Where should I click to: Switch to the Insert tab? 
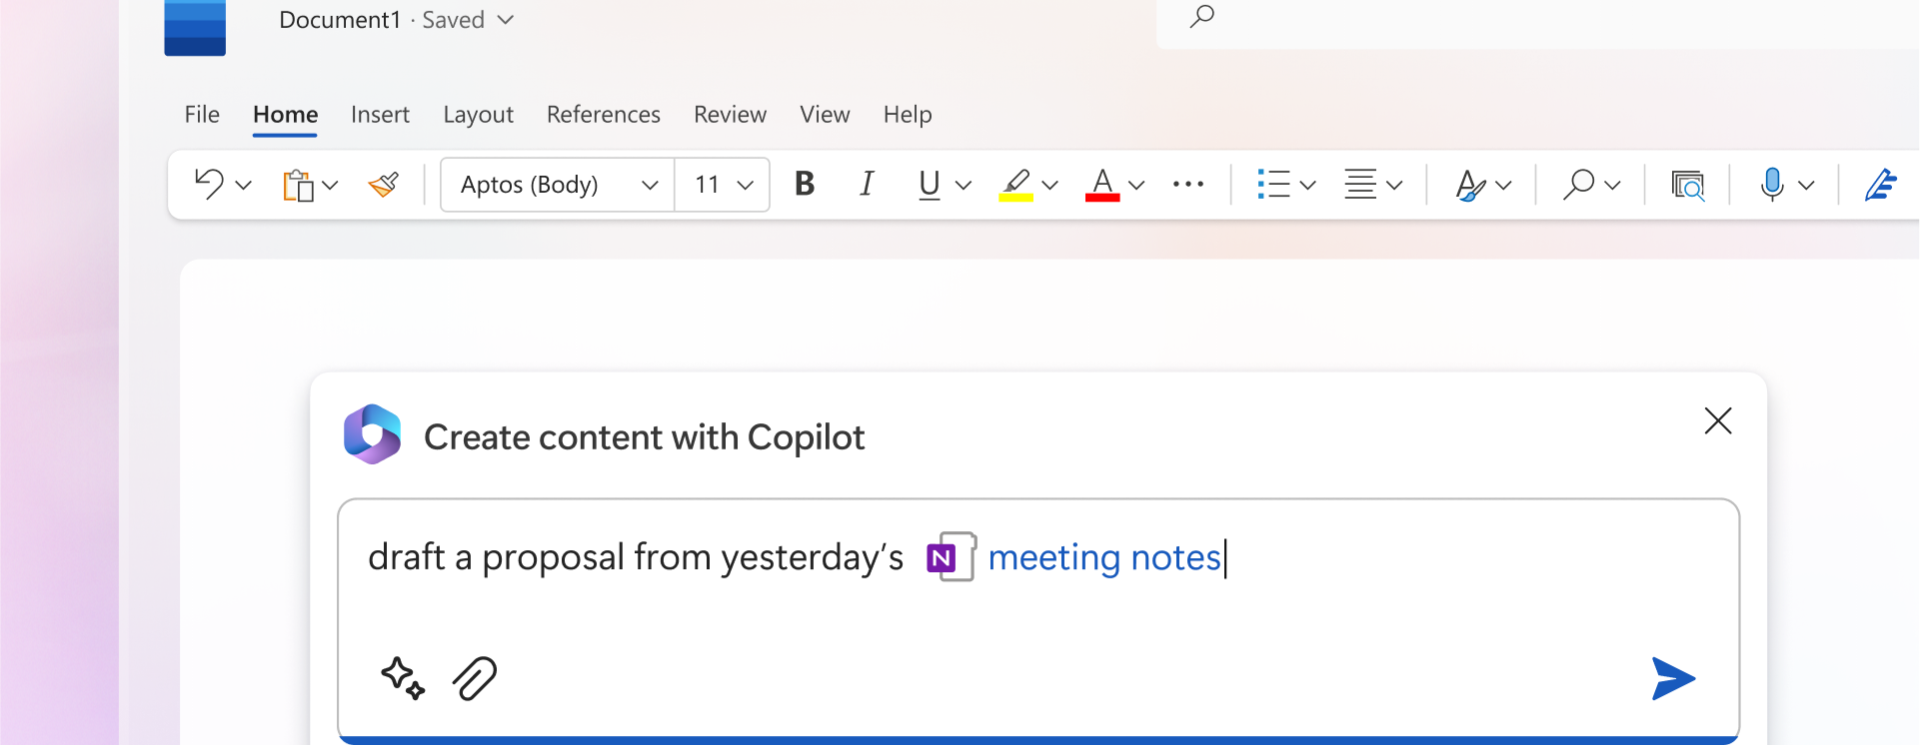pos(380,114)
